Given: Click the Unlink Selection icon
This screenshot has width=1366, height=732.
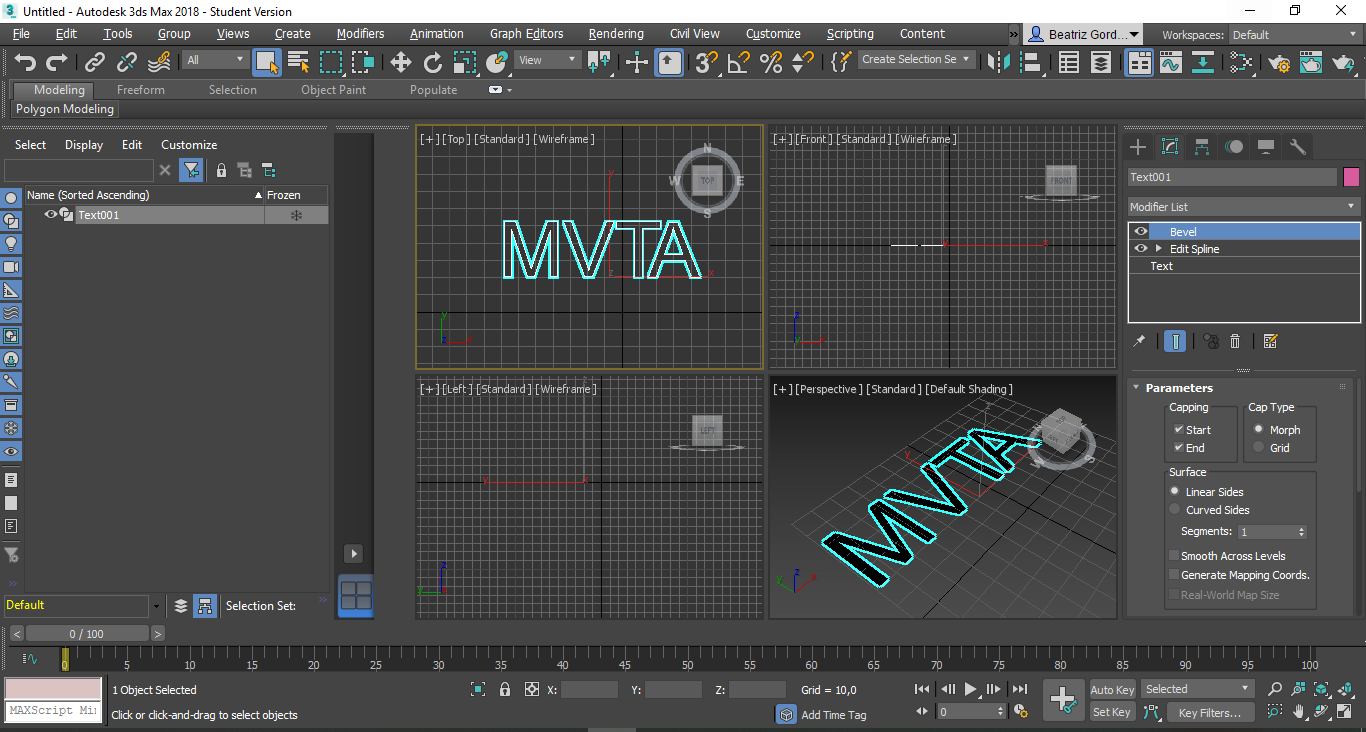Looking at the screenshot, I should [x=127, y=62].
